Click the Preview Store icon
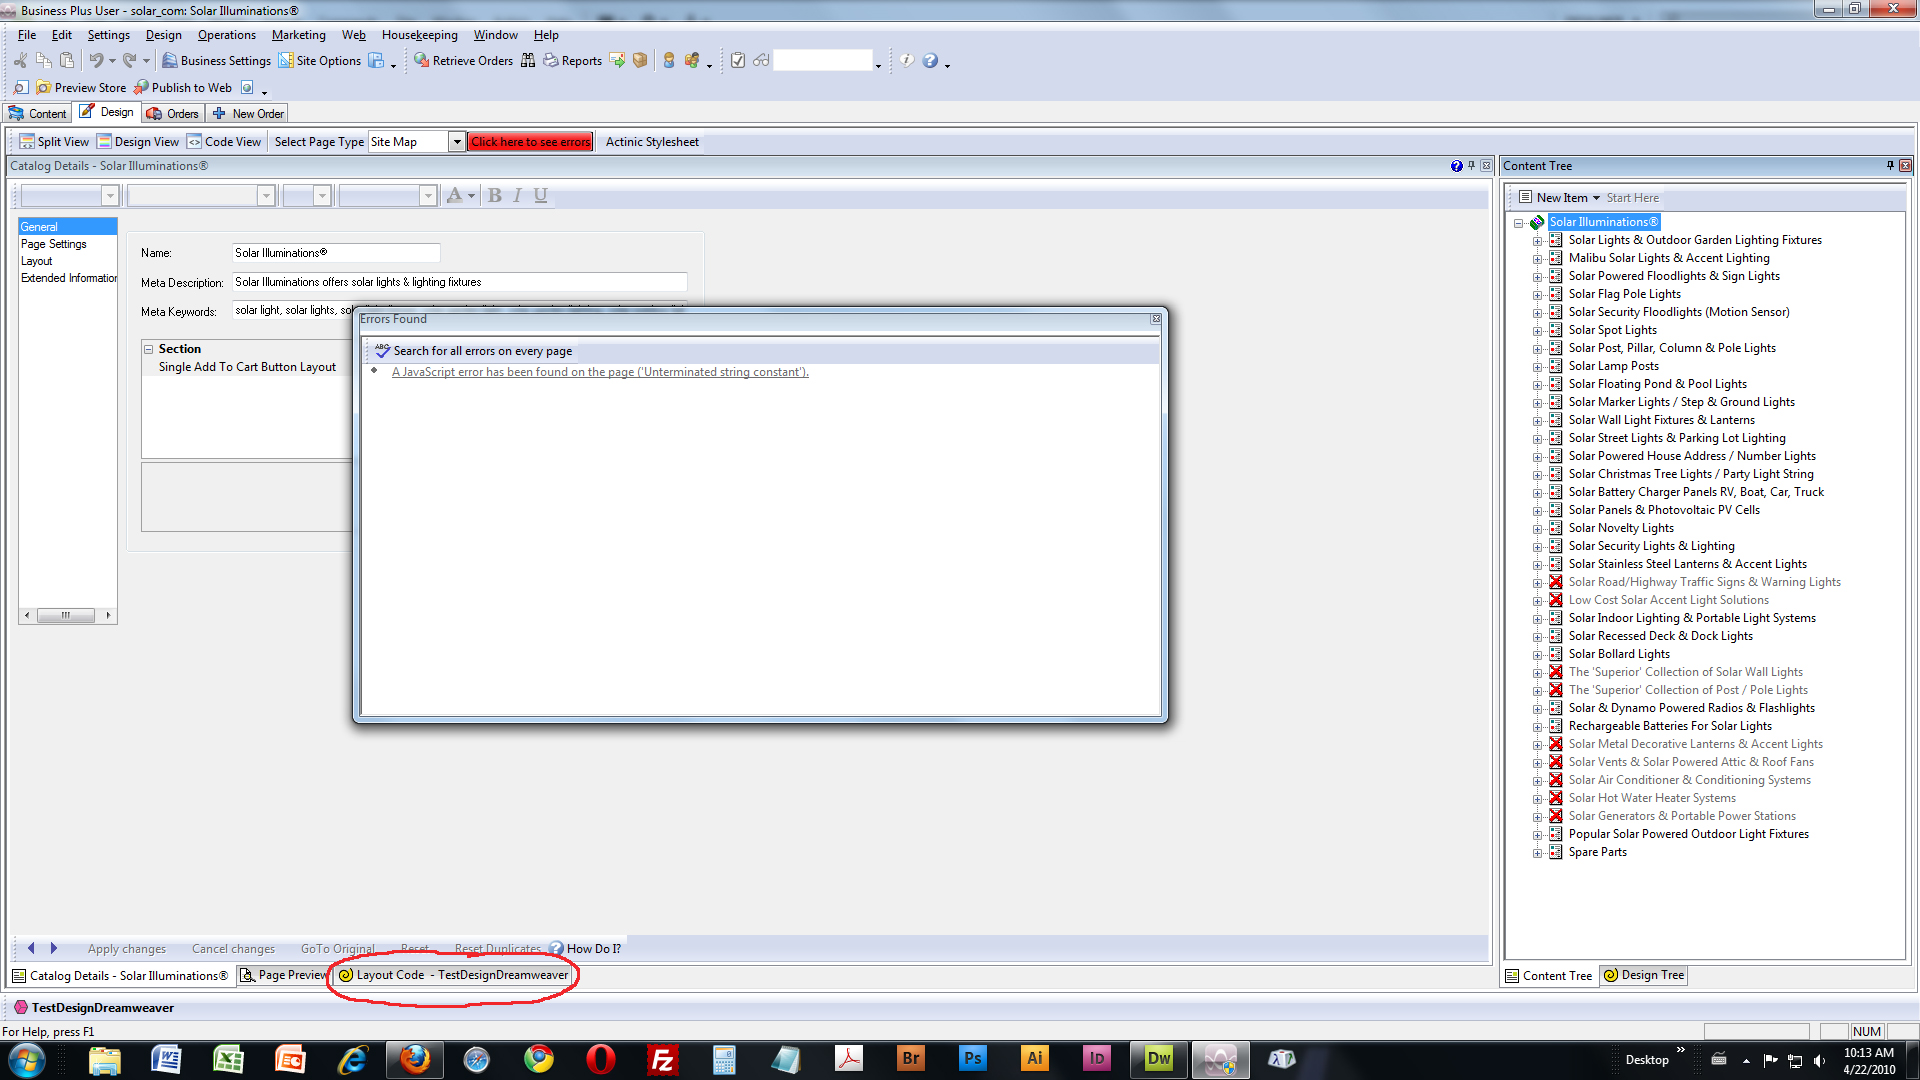 43,88
